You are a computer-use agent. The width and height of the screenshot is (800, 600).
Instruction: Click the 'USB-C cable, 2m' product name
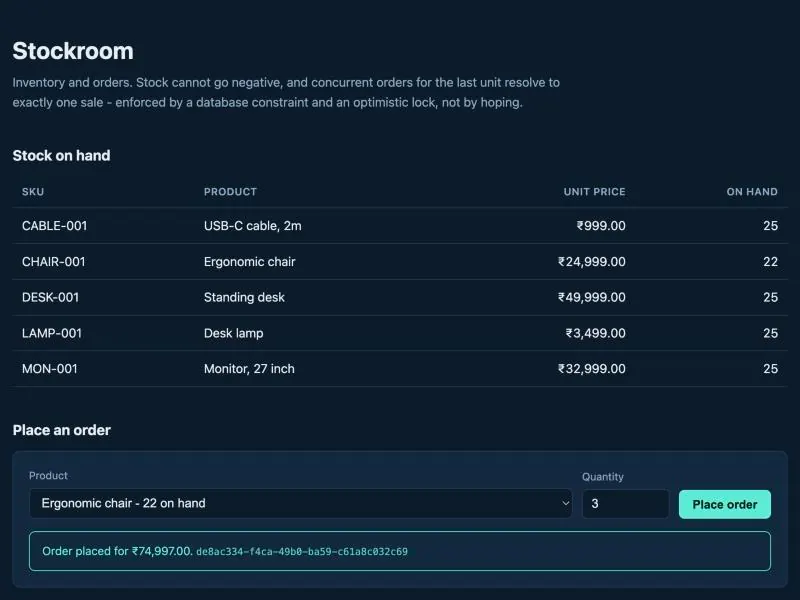253,226
